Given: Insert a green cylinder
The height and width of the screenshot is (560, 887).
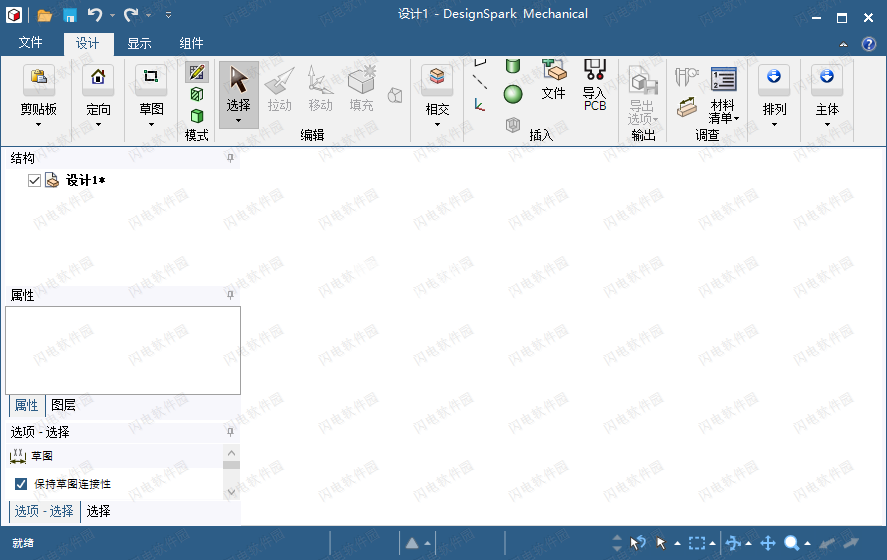Looking at the screenshot, I should 513,66.
